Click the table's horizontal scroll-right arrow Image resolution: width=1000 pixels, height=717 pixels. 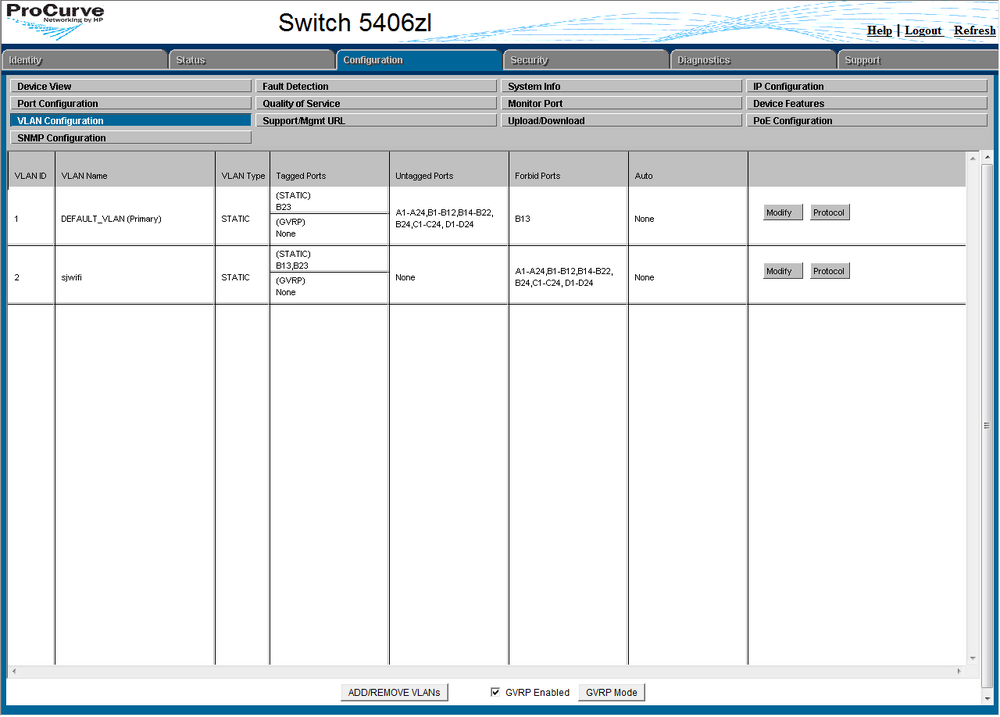[x=959, y=671]
